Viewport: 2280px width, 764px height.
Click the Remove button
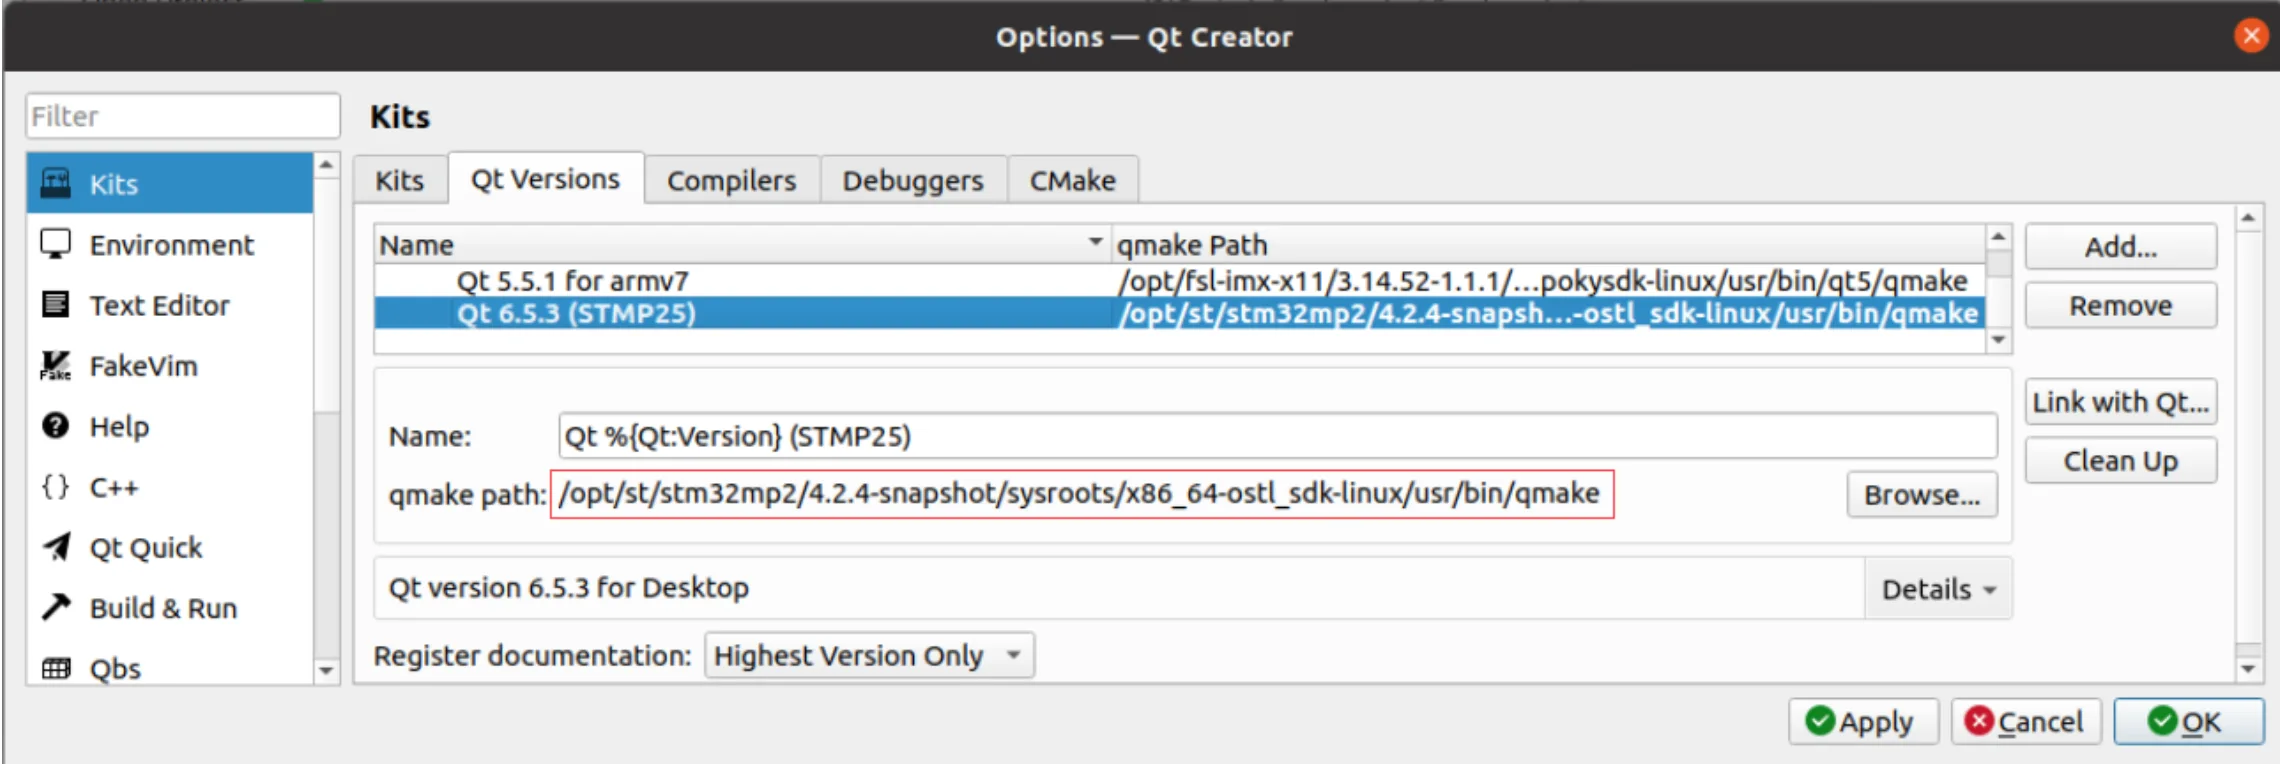coord(2121,305)
